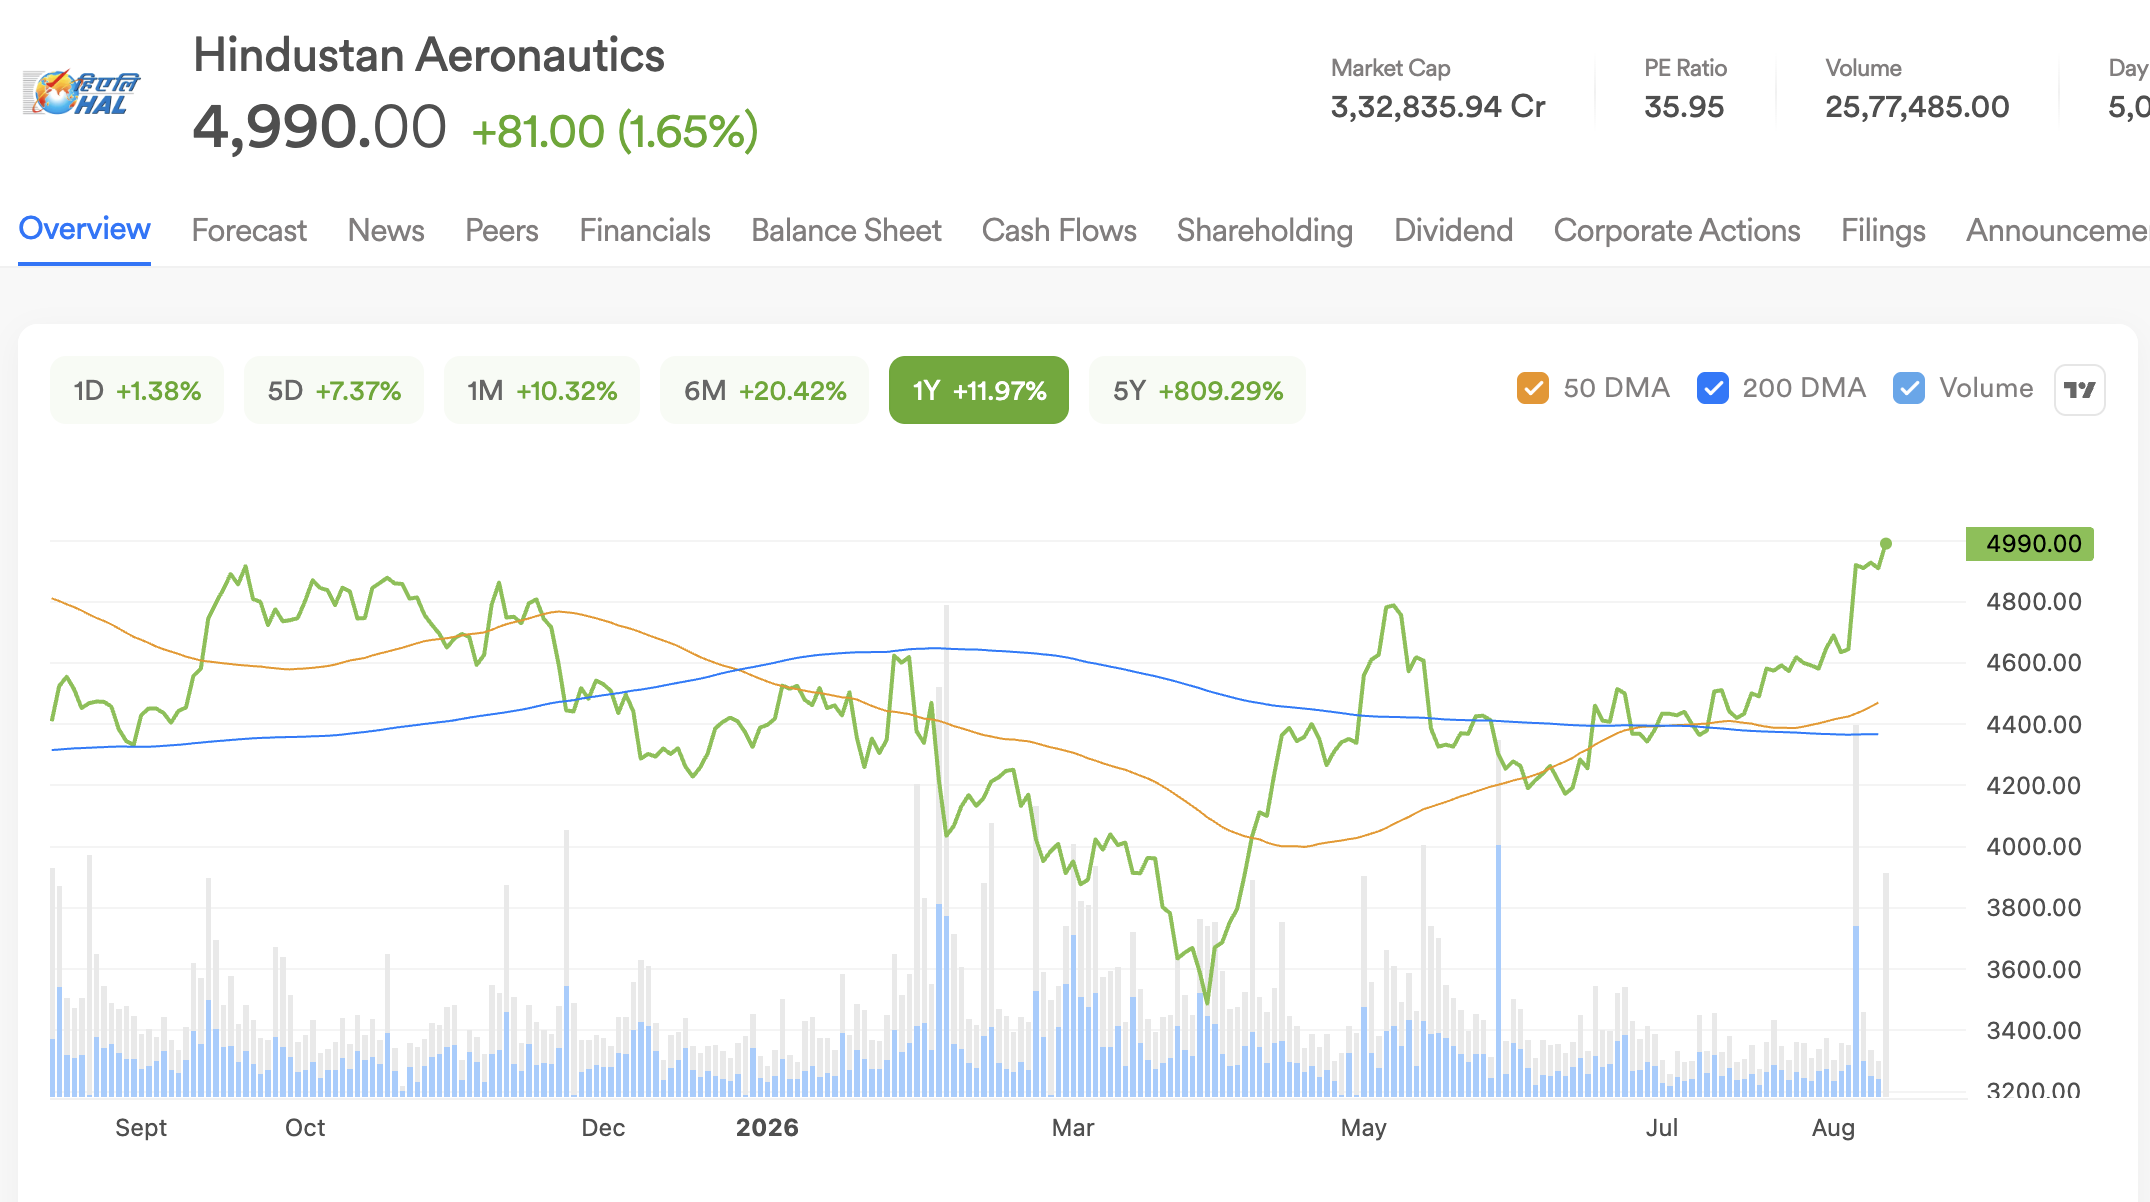
Task: Disable the Volume checkbox
Action: pyautogui.click(x=1908, y=388)
